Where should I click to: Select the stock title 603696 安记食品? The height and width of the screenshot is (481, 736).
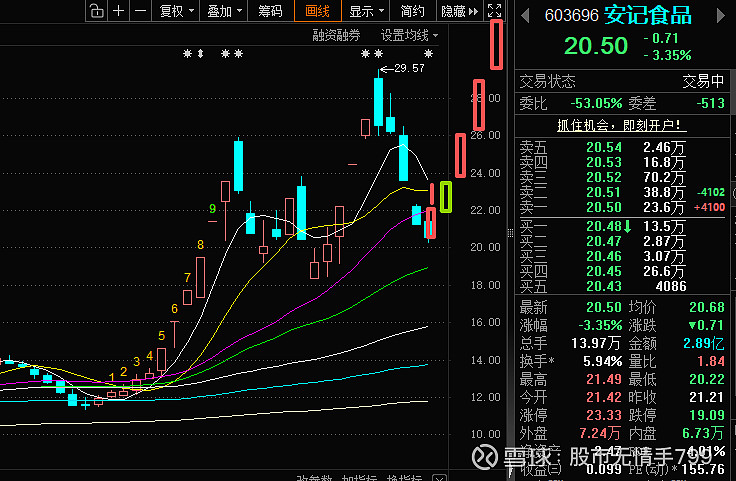tap(618, 15)
